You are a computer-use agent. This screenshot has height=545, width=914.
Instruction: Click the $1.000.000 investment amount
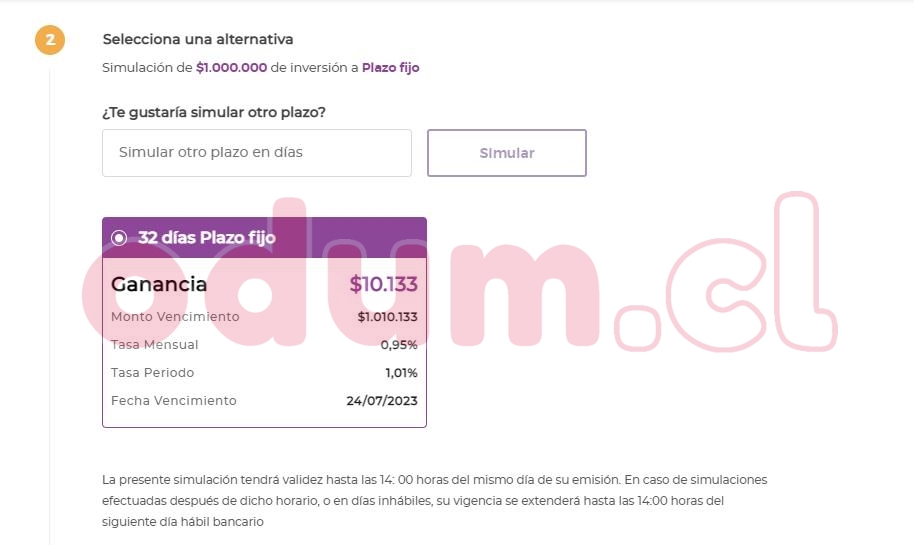(x=231, y=68)
